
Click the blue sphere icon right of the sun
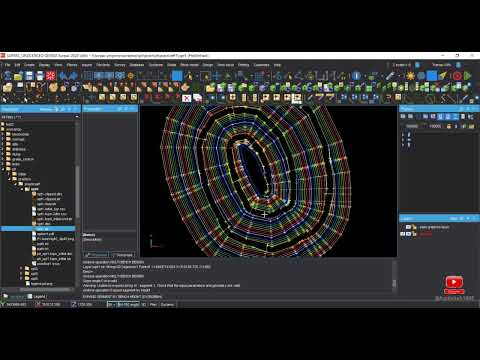coord(421,76)
